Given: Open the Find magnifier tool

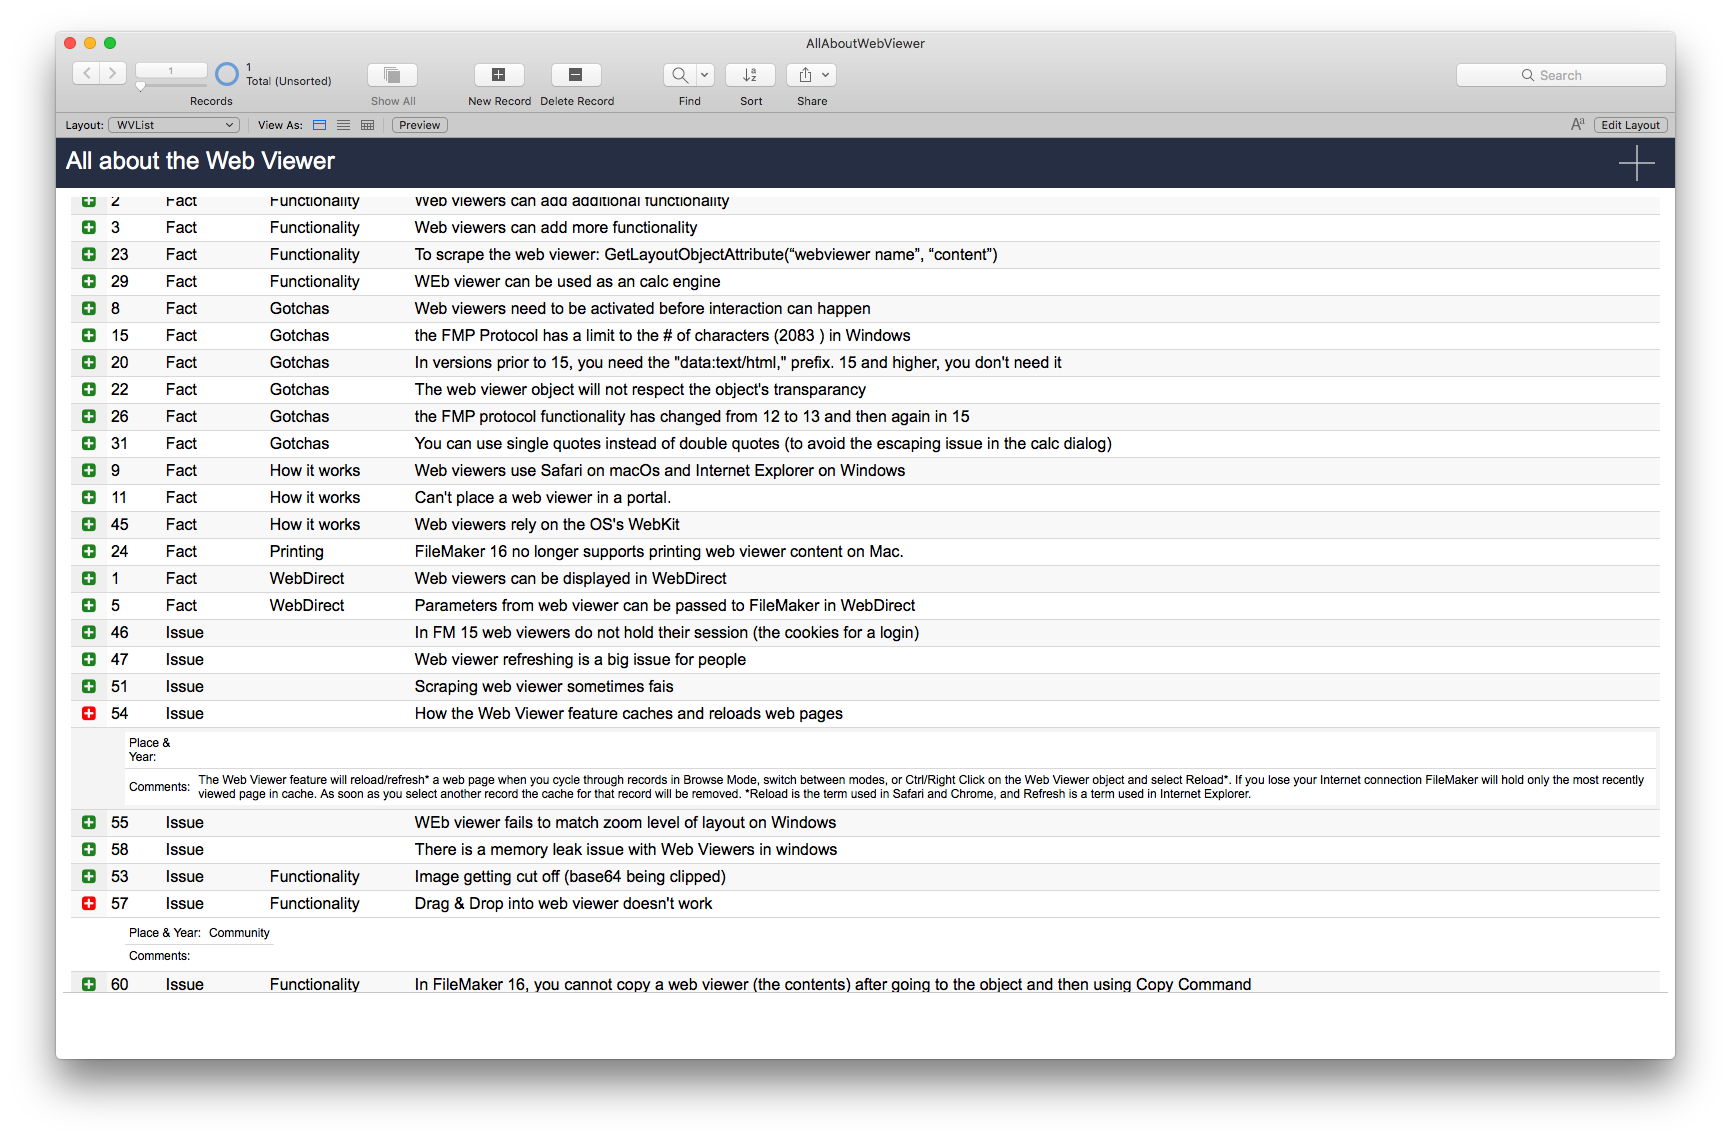Looking at the screenshot, I should (680, 75).
